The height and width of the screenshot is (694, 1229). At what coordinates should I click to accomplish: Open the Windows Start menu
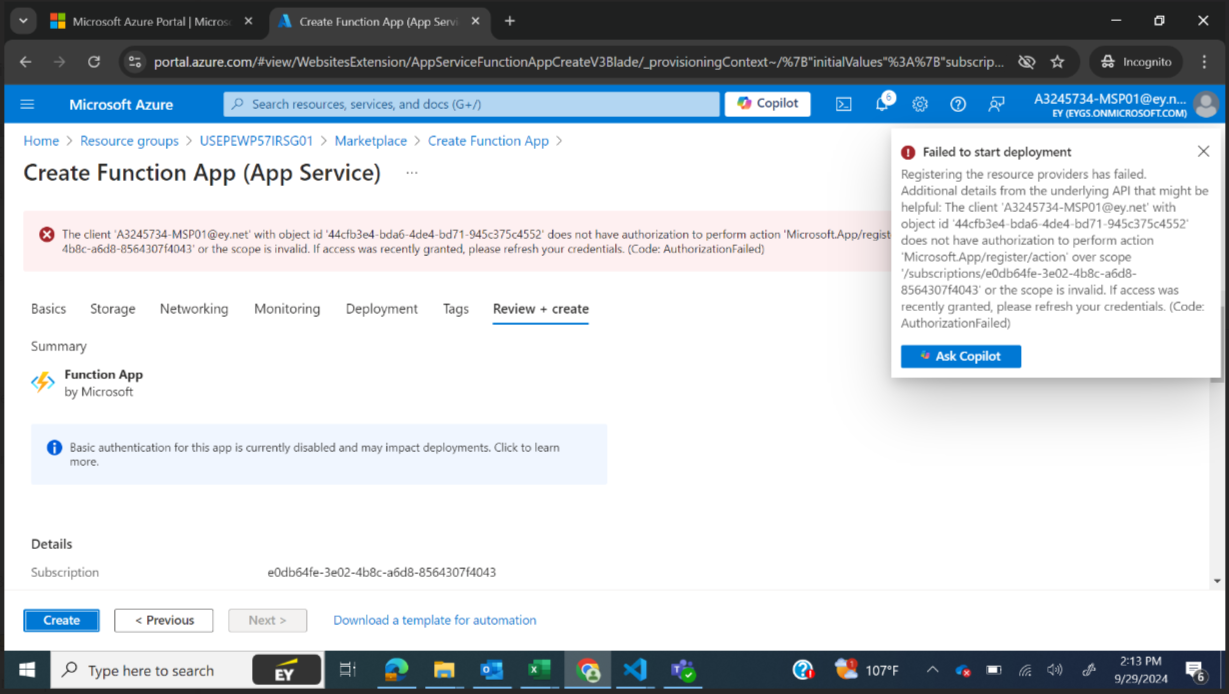[26, 670]
